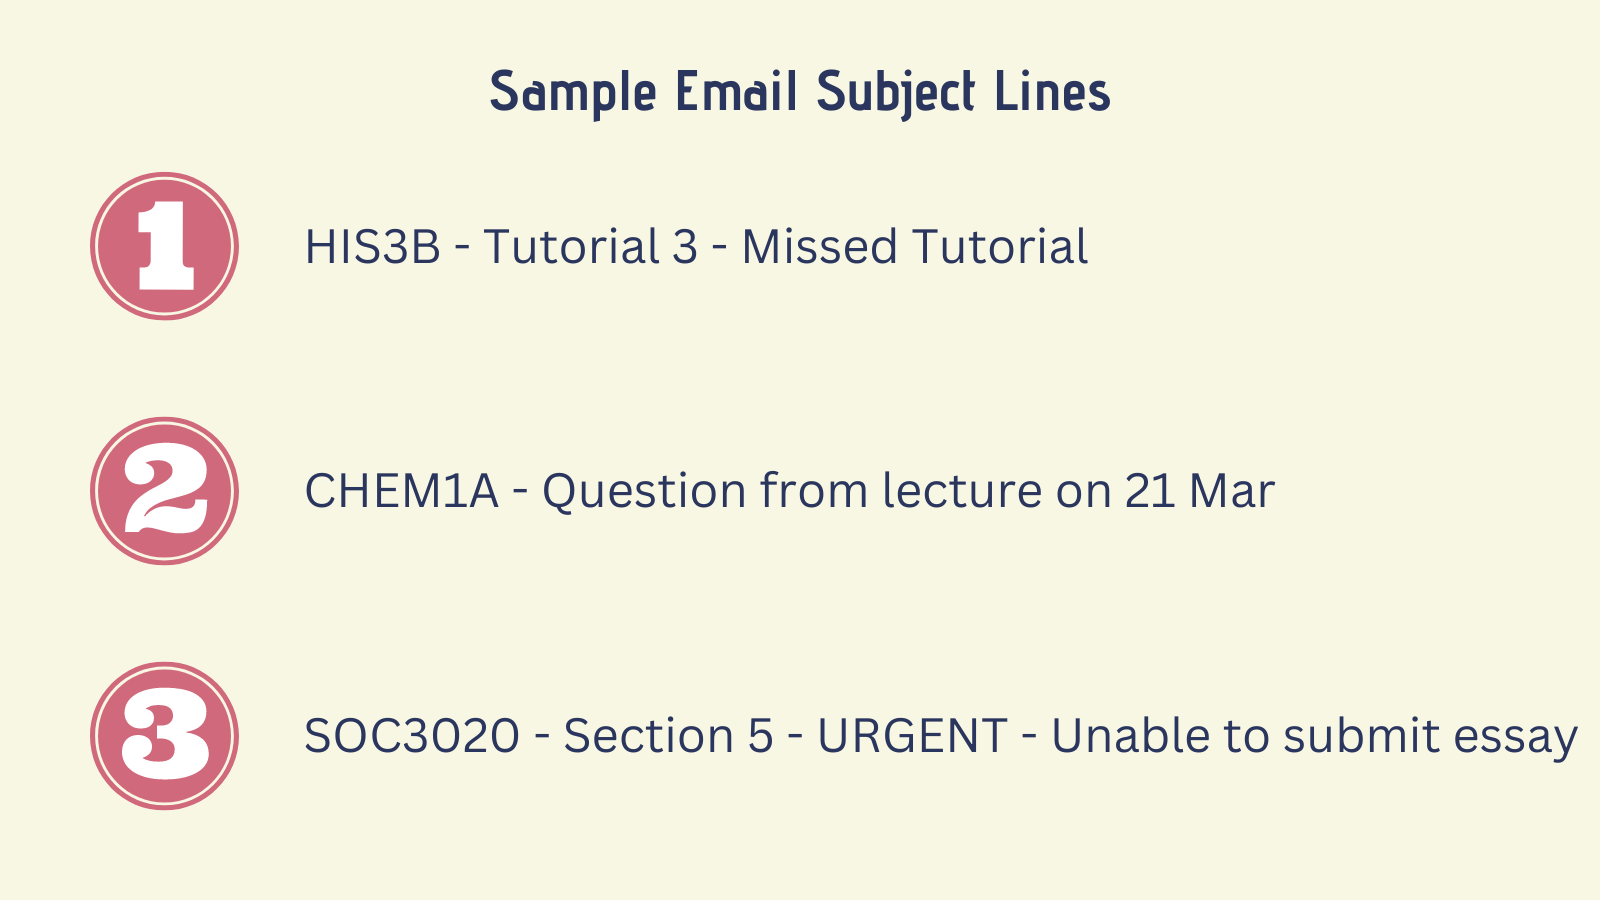Click the HIS3B course code
The height and width of the screenshot is (900, 1600).
point(373,247)
